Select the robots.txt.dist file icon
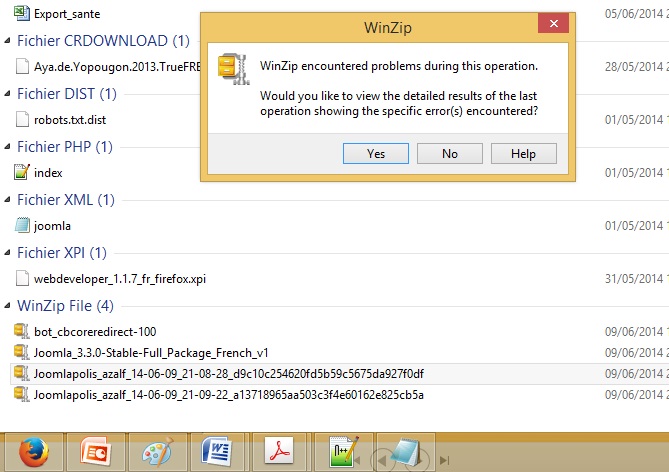Image resolution: width=669 pixels, height=472 pixels. 22,119
